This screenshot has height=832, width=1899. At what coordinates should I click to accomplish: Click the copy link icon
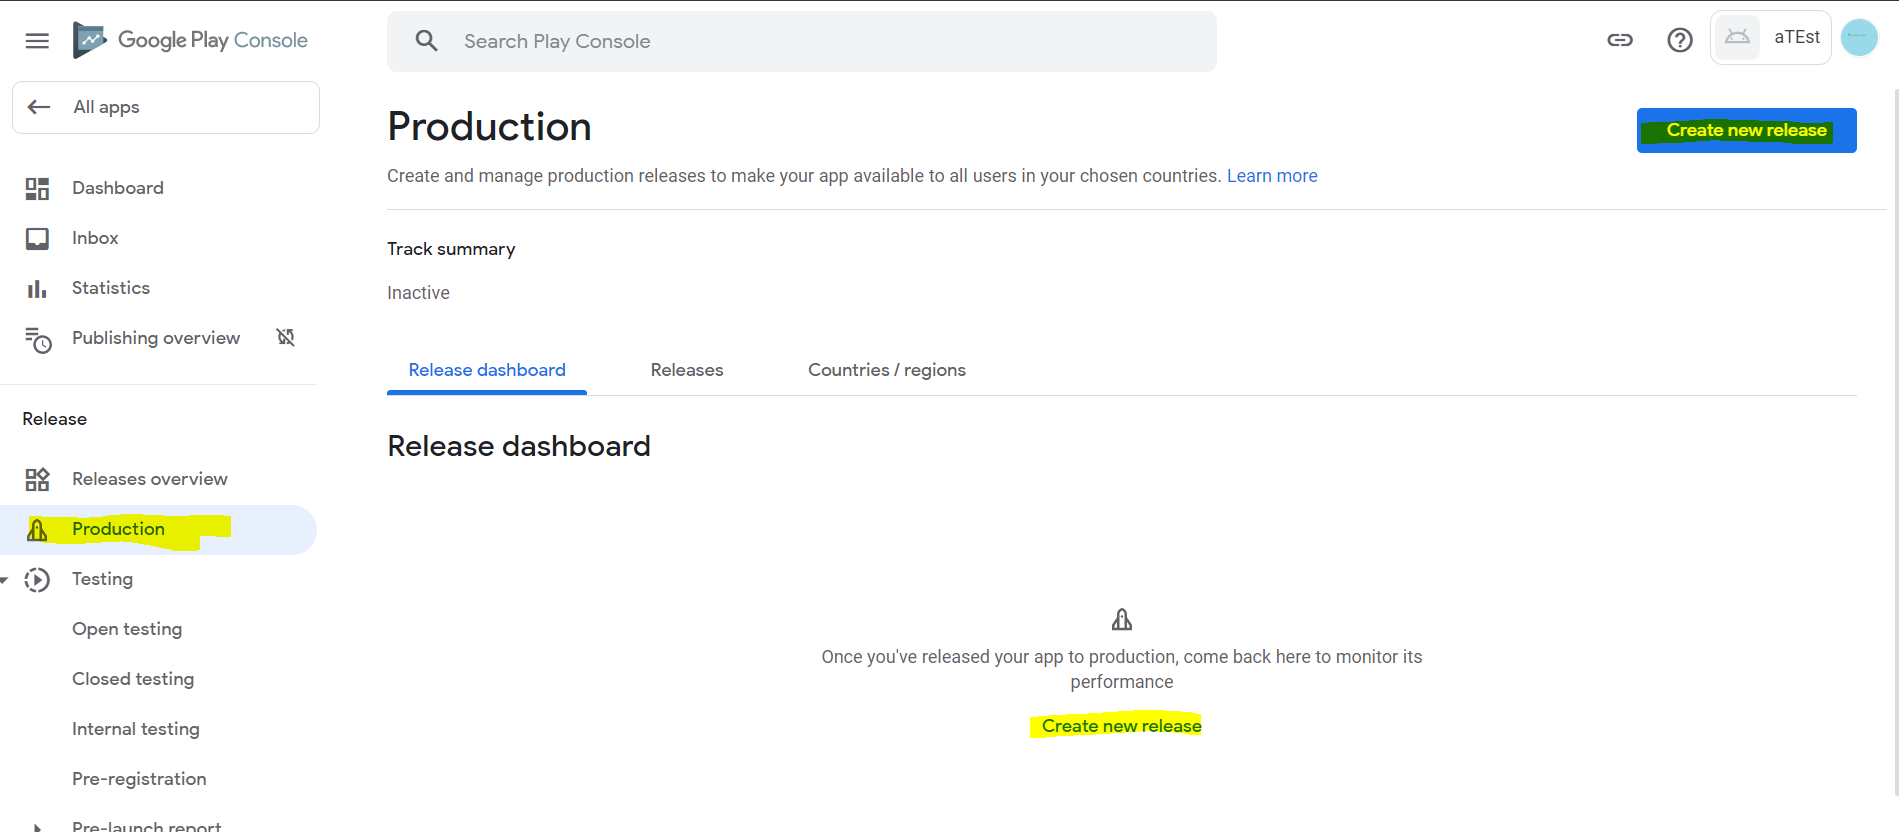coord(1620,40)
